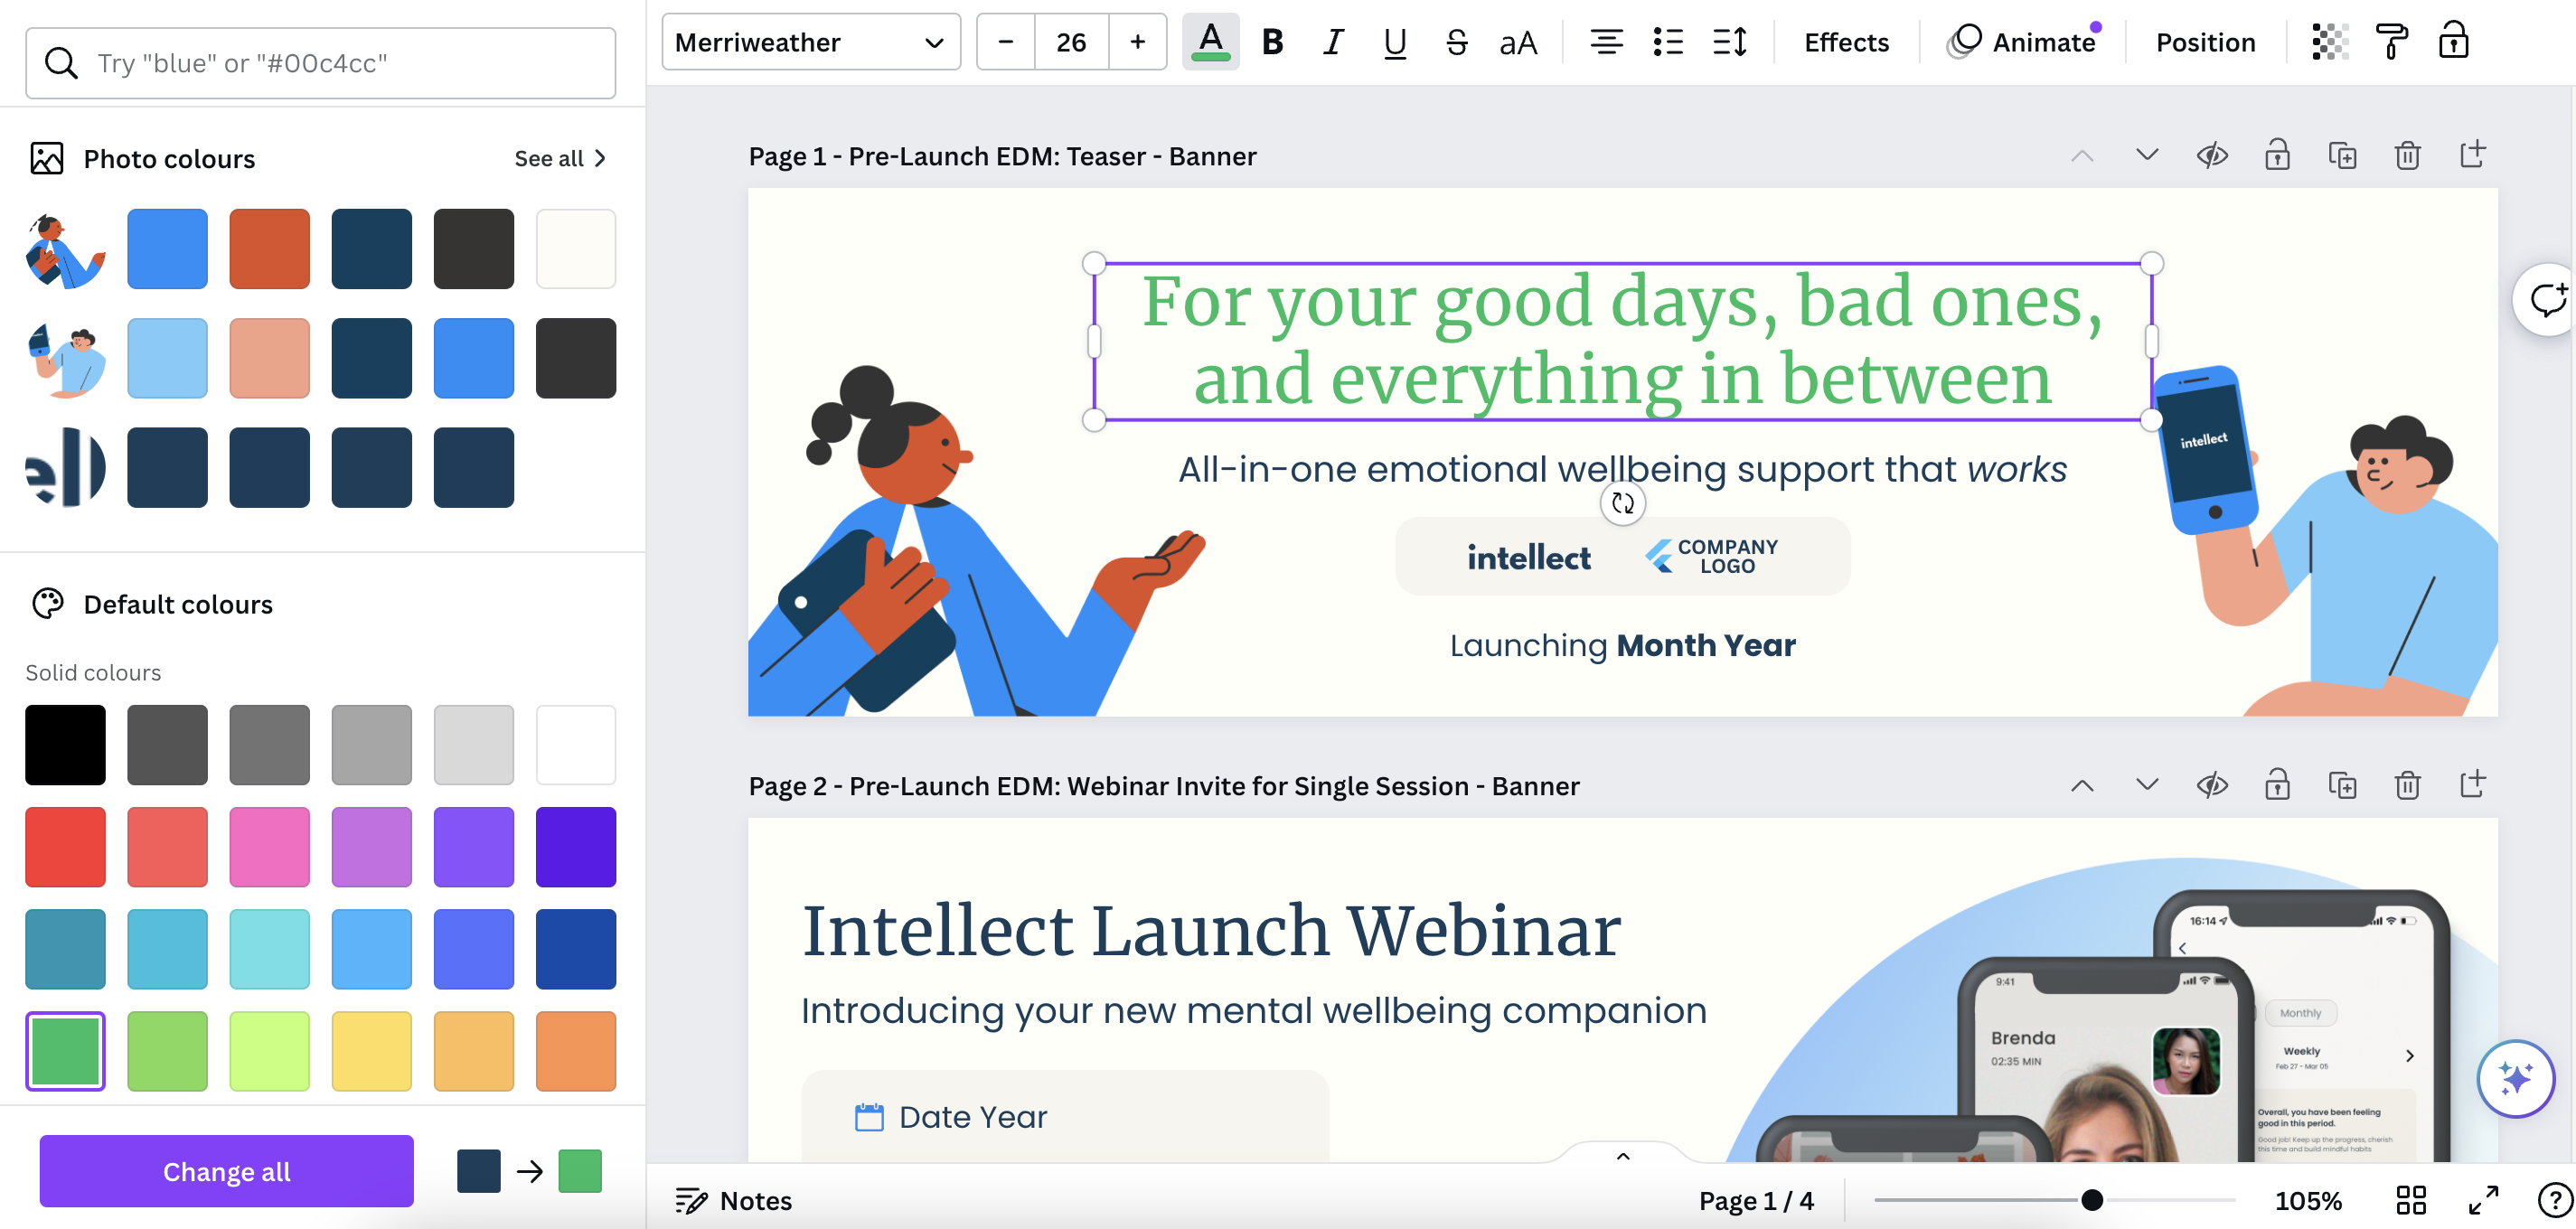
Task: Move Page 1 down with chevron
Action: pos(2147,156)
